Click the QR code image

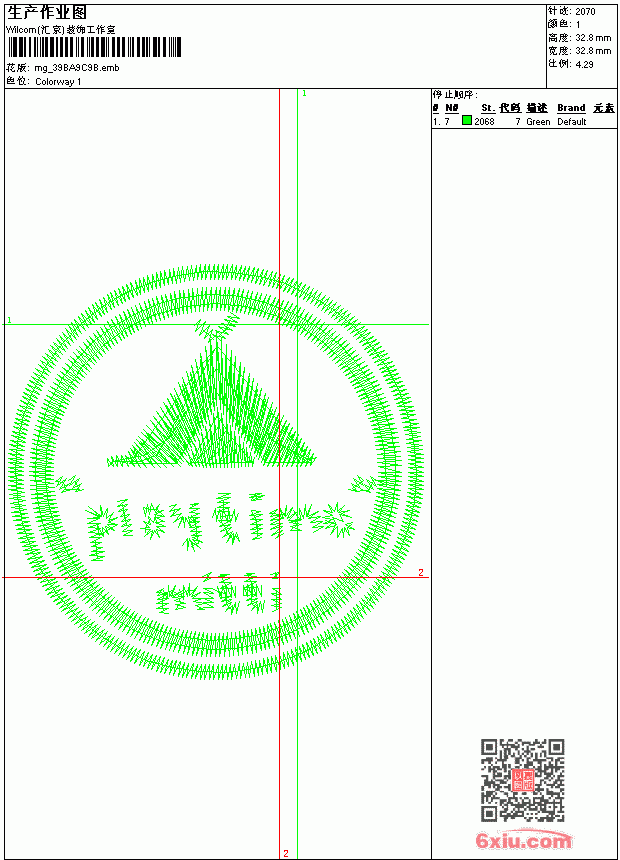(523, 780)
